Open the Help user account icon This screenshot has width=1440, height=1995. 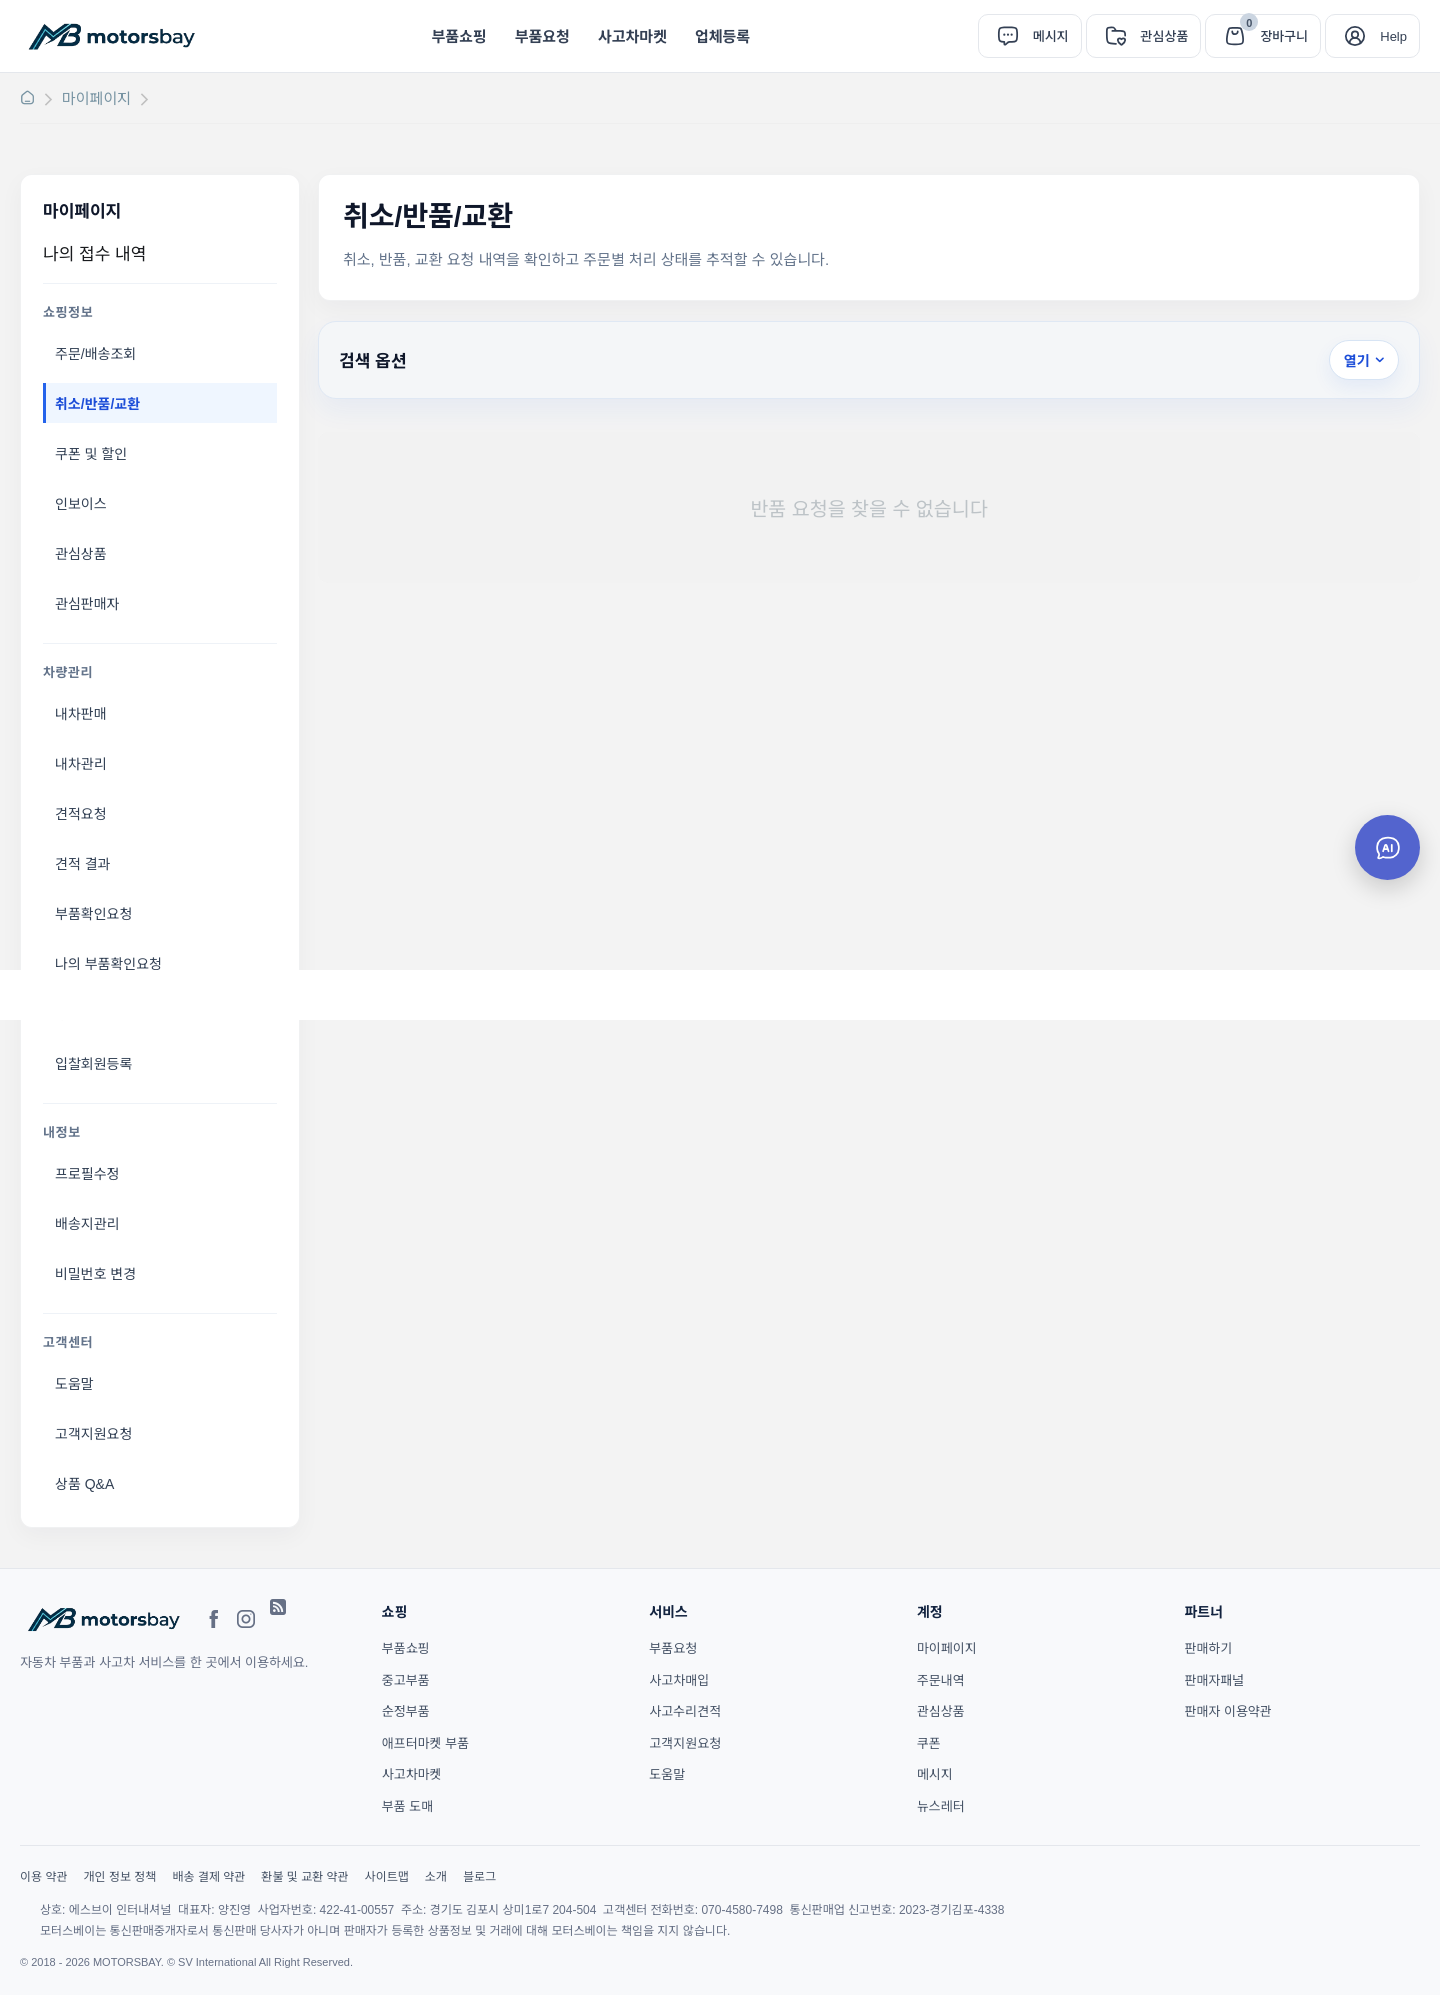click(1355, 36)
